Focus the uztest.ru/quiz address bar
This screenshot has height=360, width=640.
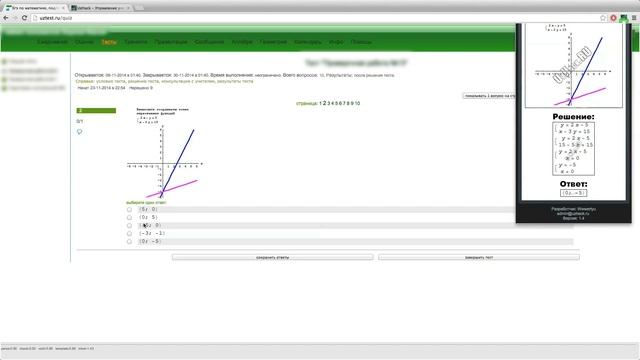click(x=314, y=18)
